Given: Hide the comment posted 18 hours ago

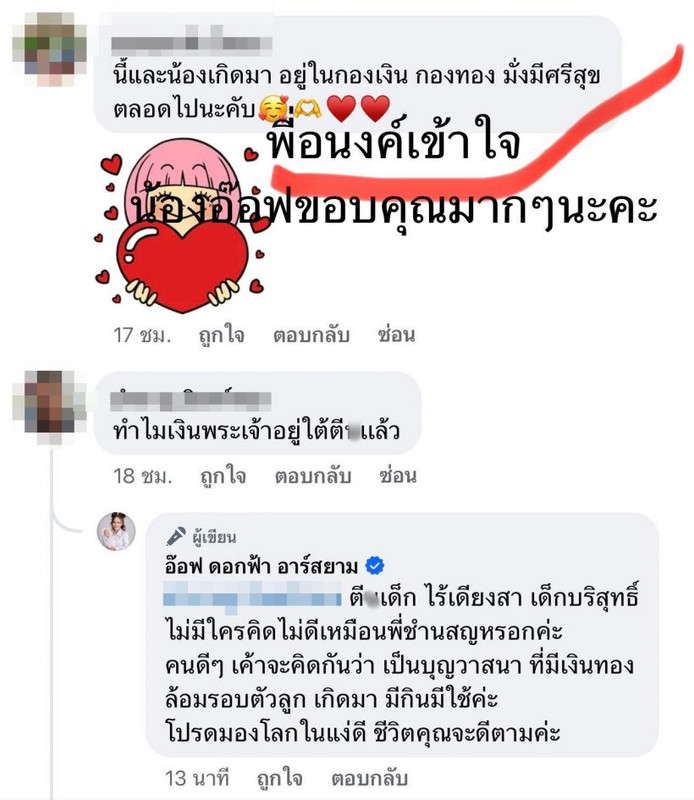Looking at the screenshot, I should coord(398,476).
